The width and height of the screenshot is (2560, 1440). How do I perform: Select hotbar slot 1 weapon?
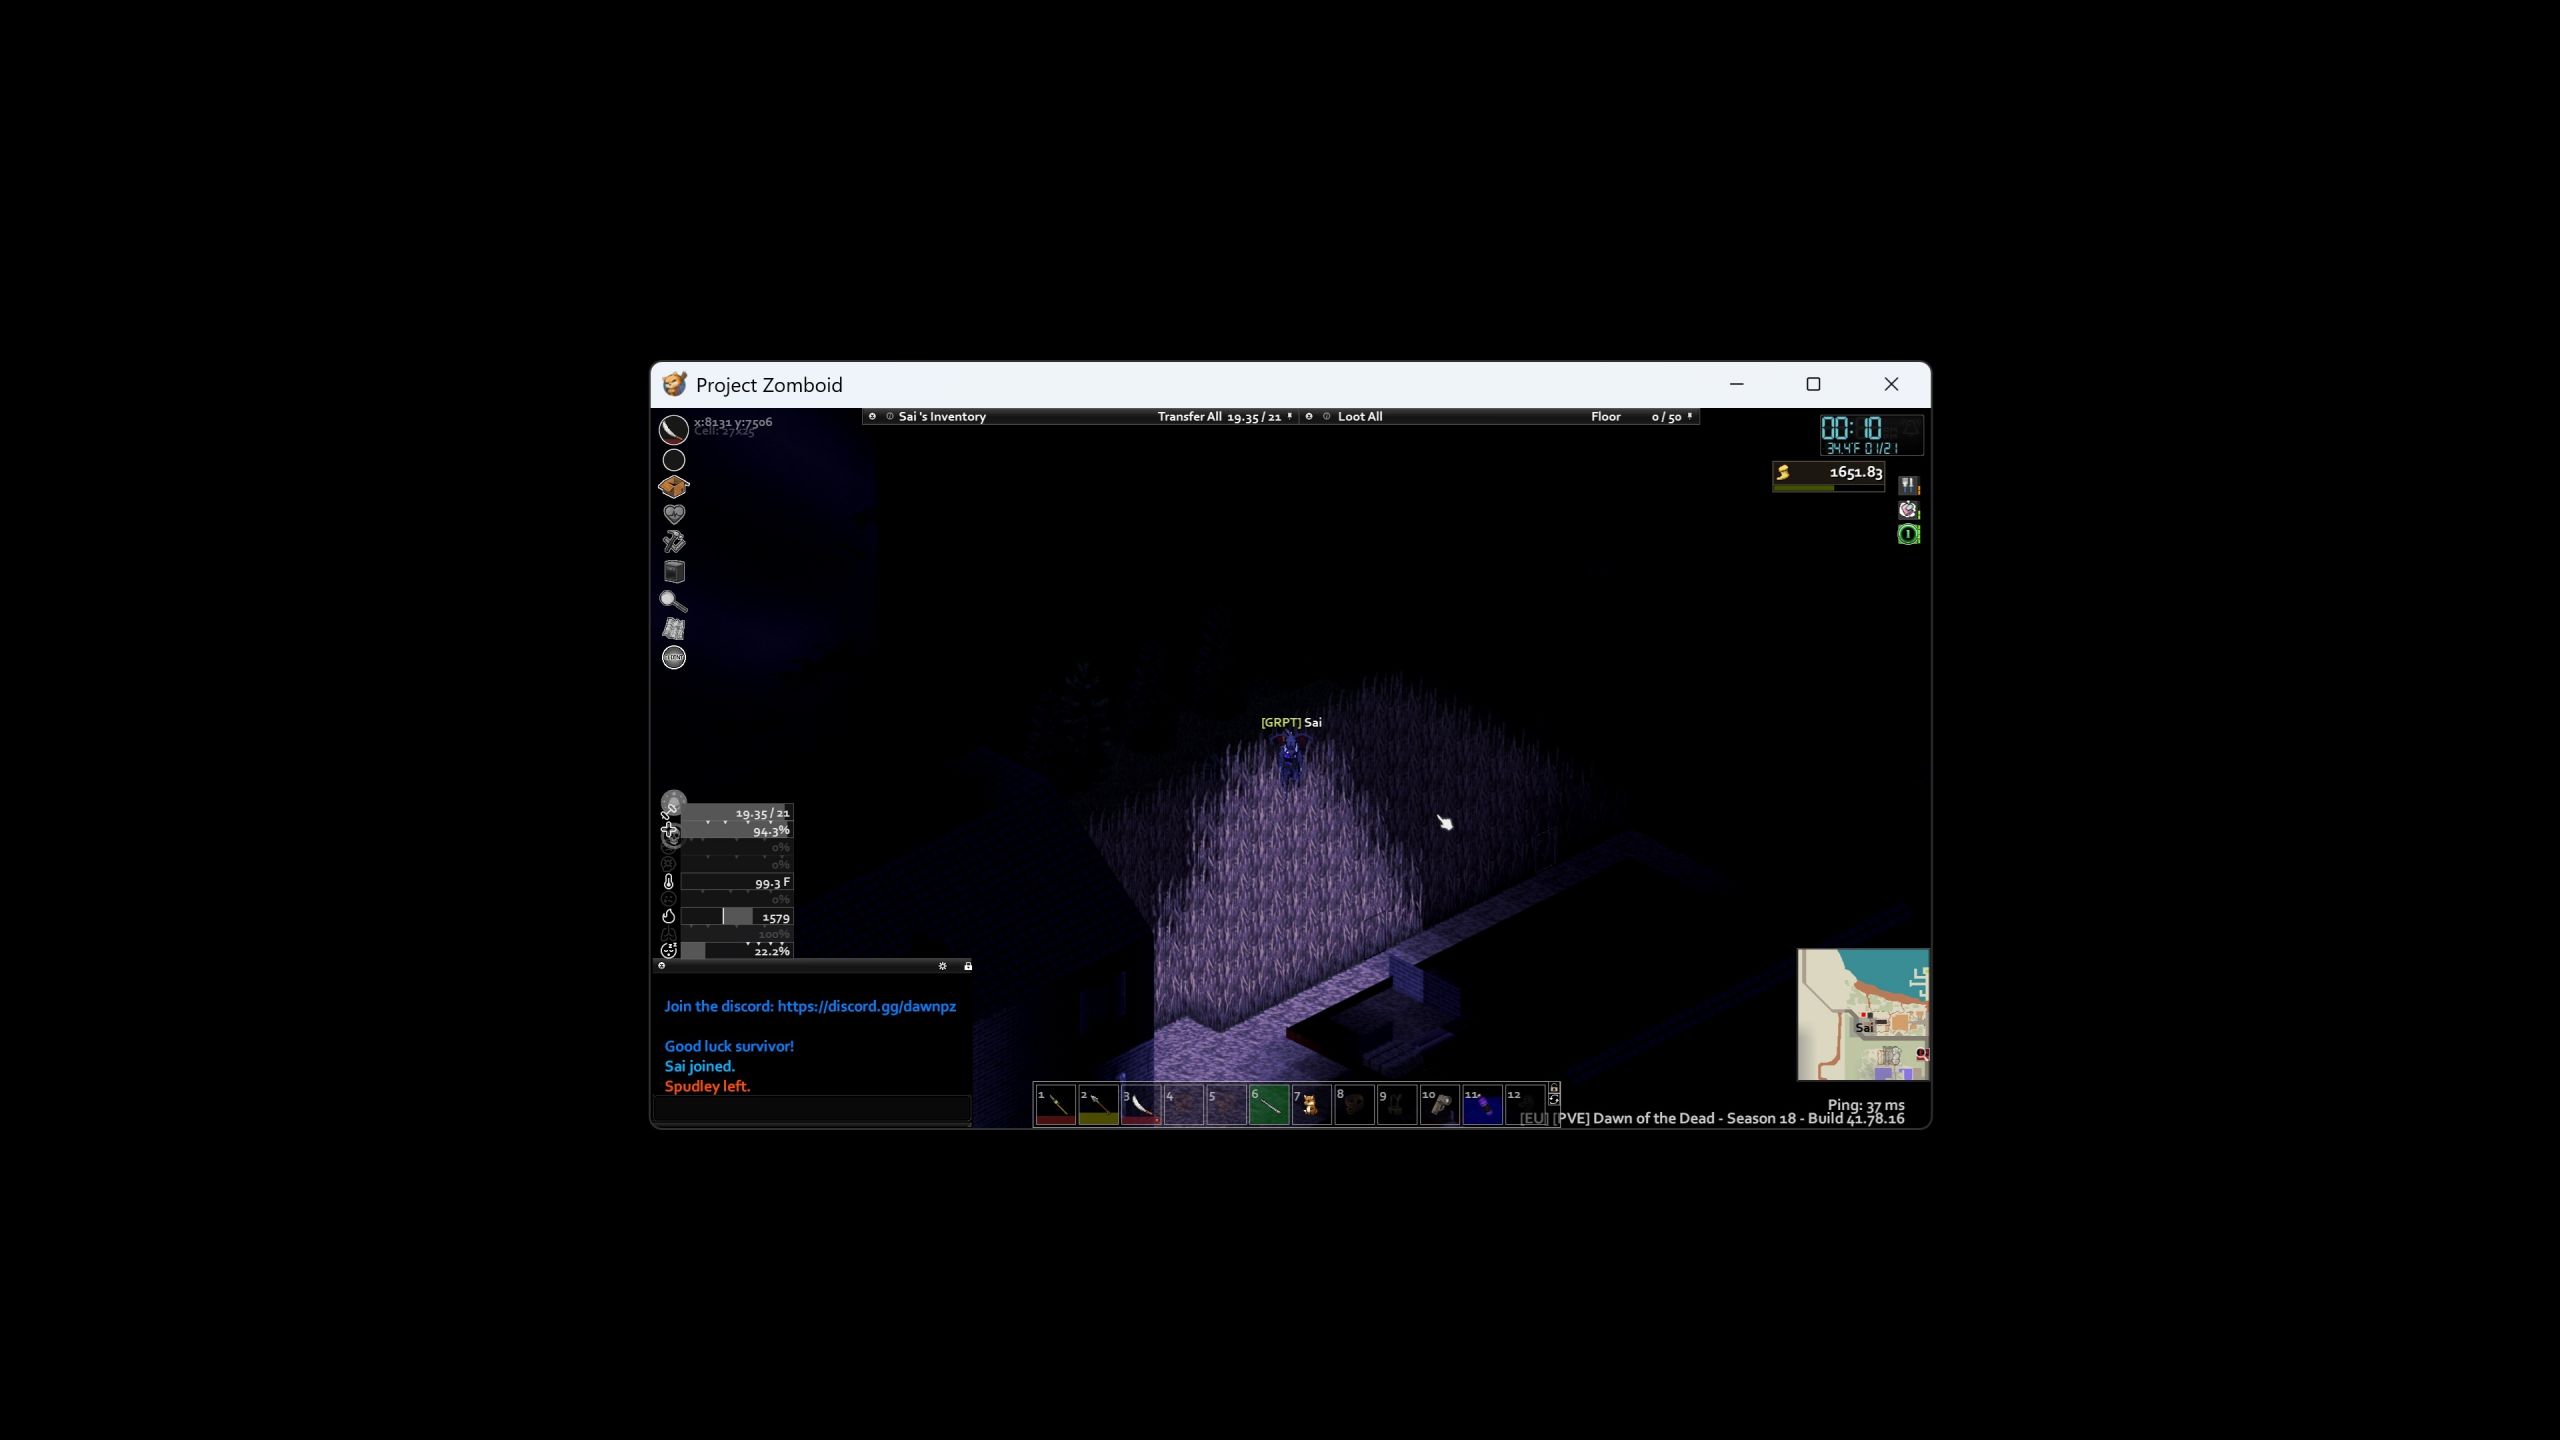(1056, 1105)
